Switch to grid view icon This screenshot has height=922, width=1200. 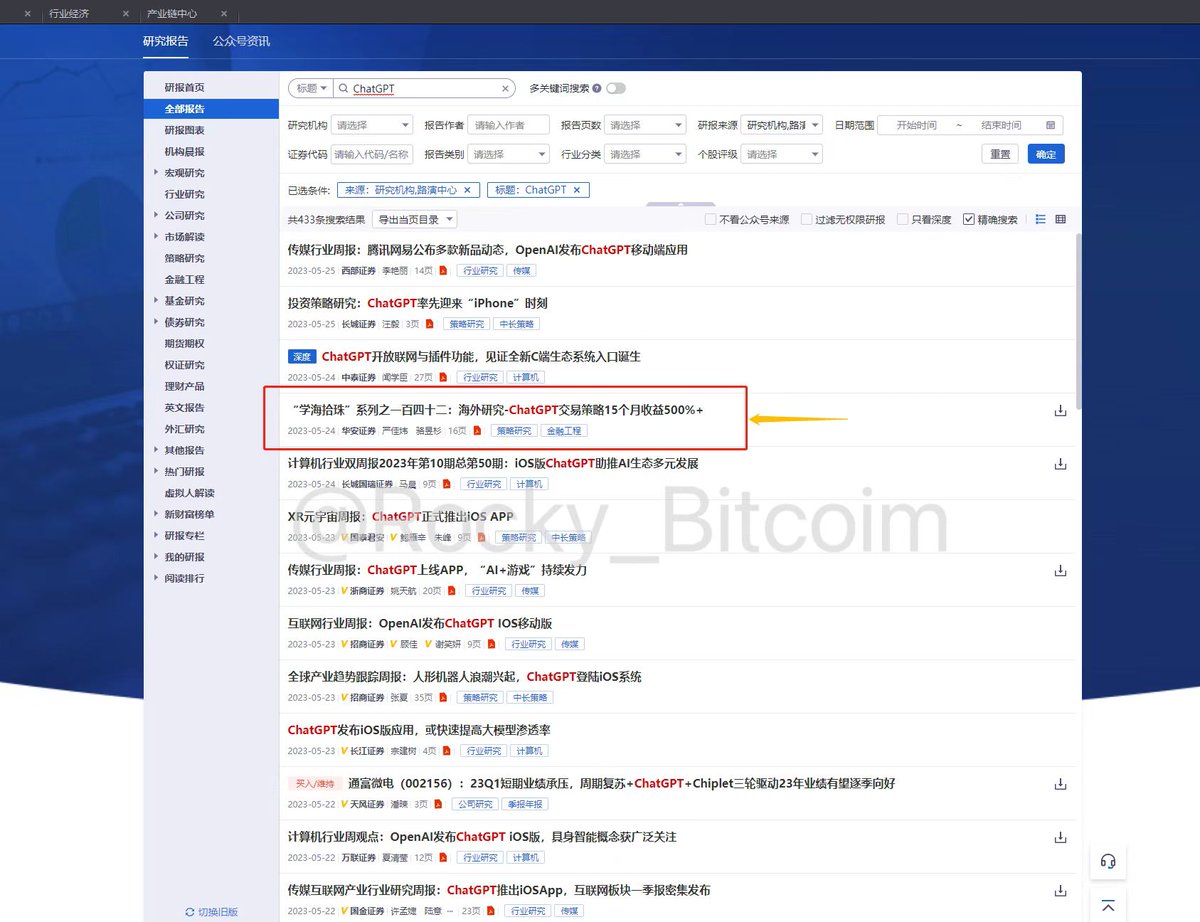pos(1061,219)
